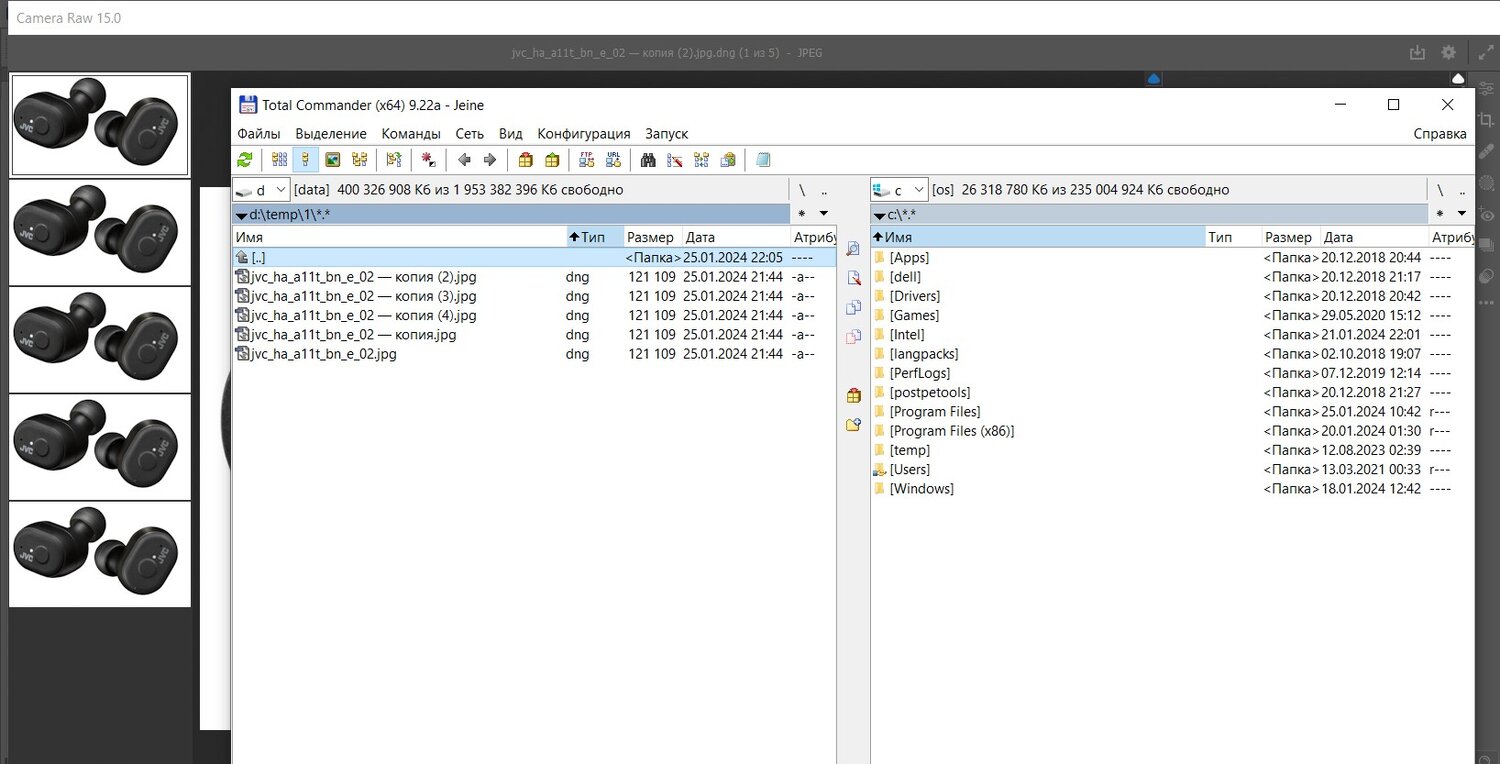
Task: Expand directory history arrow for d:\temp\1
Action: pyautogui.click(x=824, y=214)
